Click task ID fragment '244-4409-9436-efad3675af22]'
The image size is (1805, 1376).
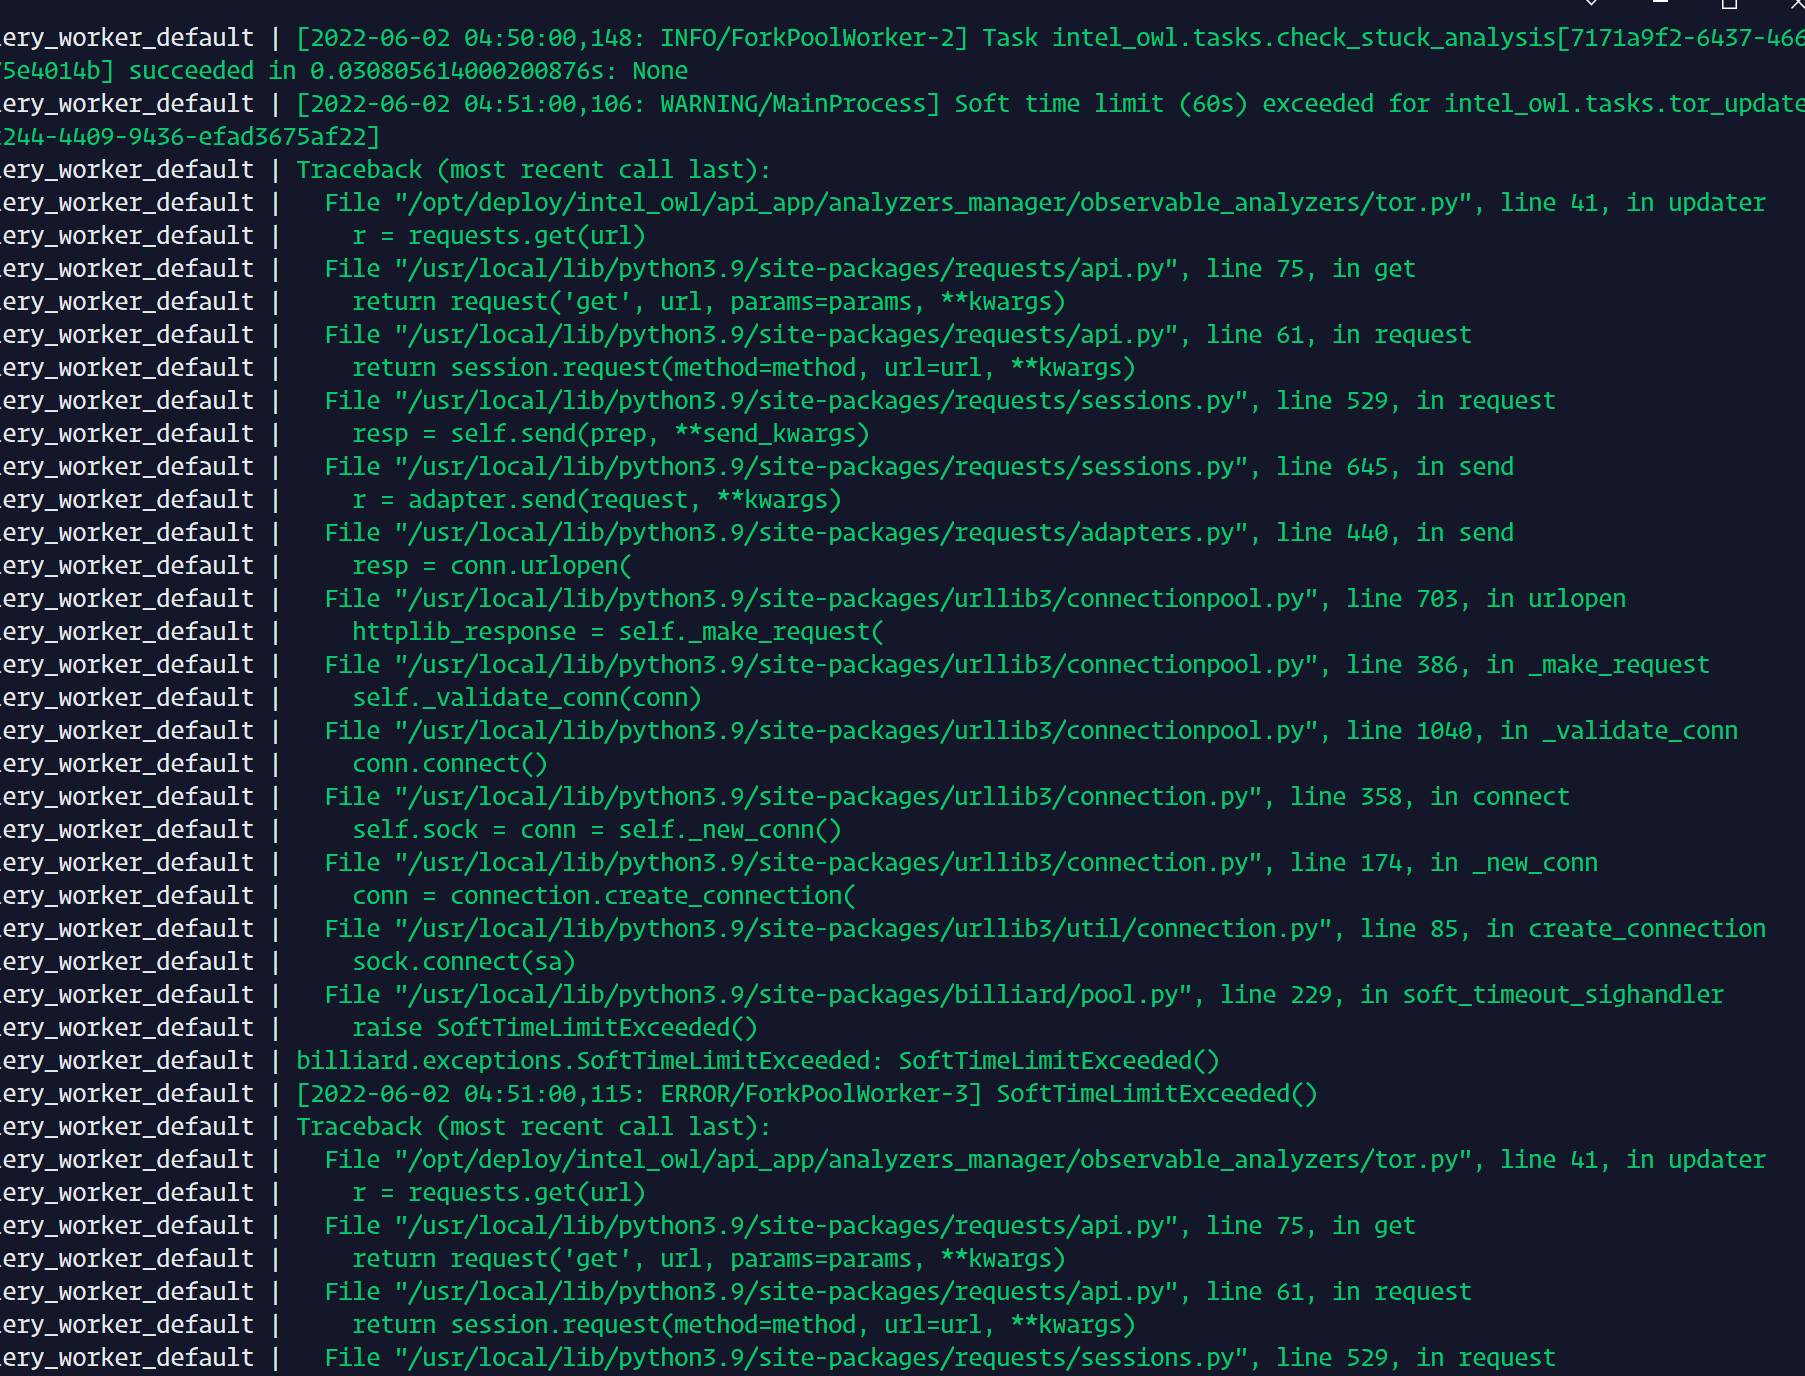point(190,137)
